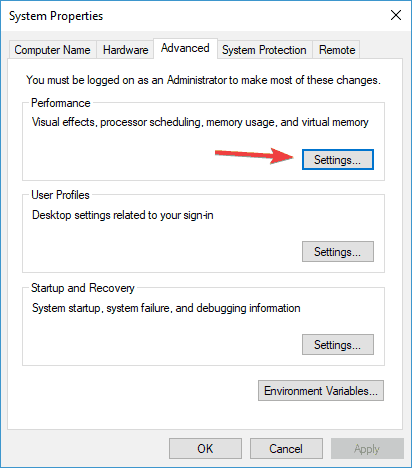Switch to the Computer Name tab

pos(52,50)
